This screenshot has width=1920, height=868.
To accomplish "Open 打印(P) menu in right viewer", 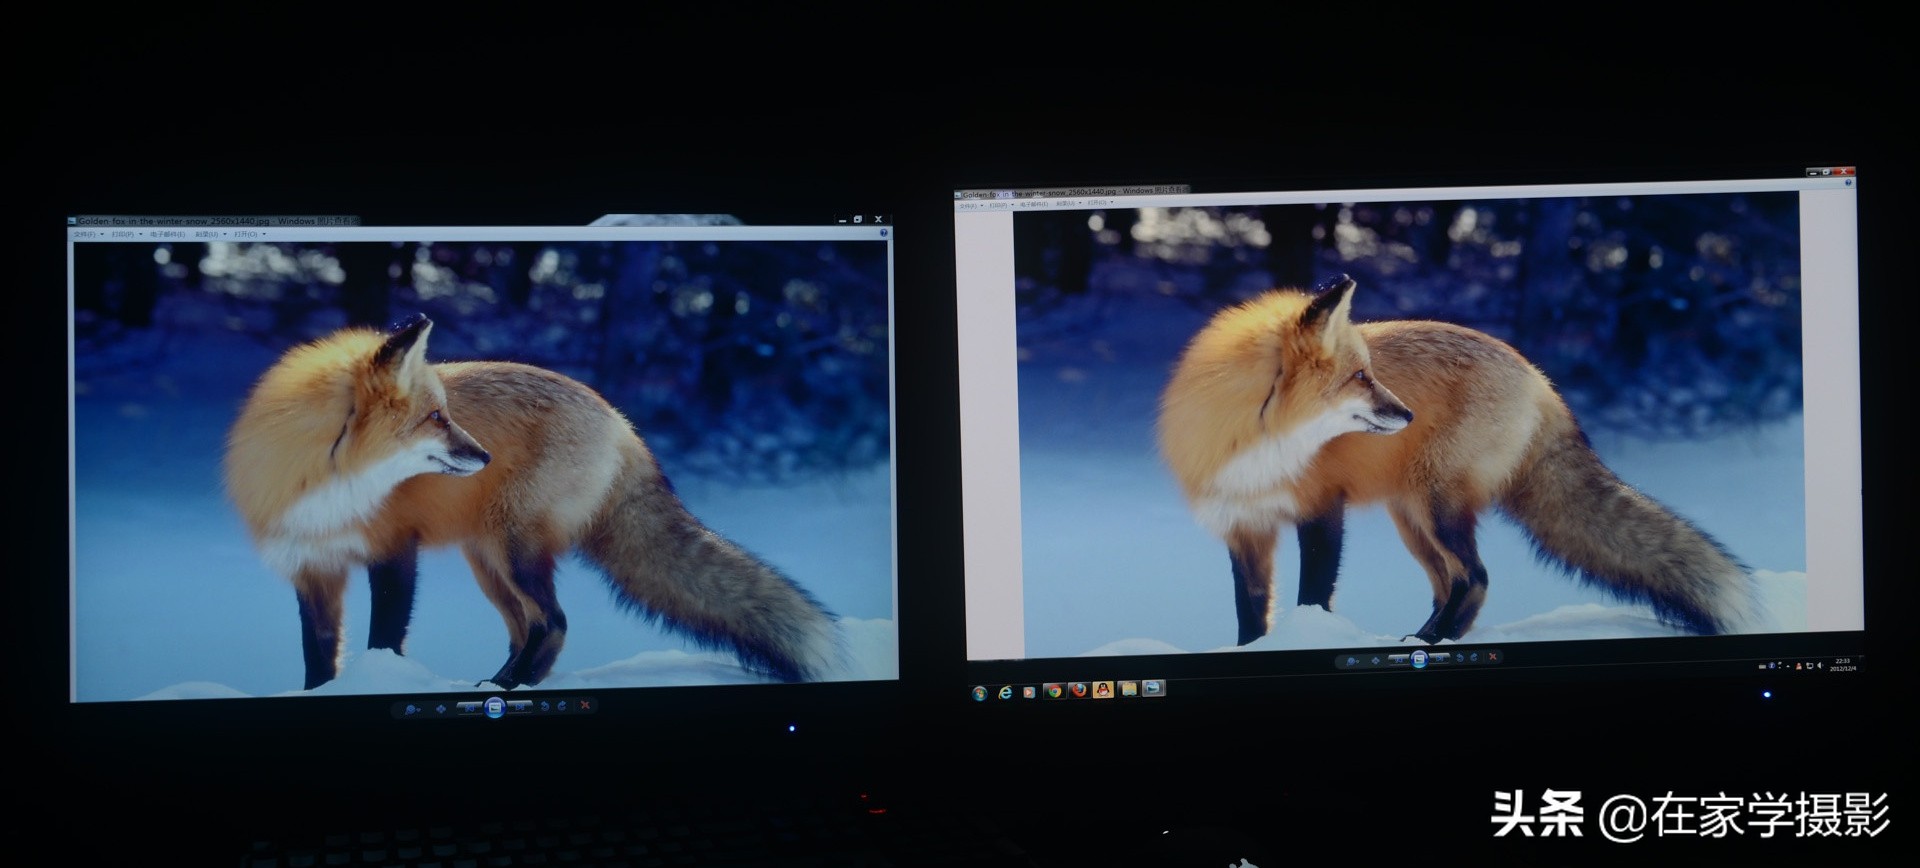I will tap(1000, 205).
